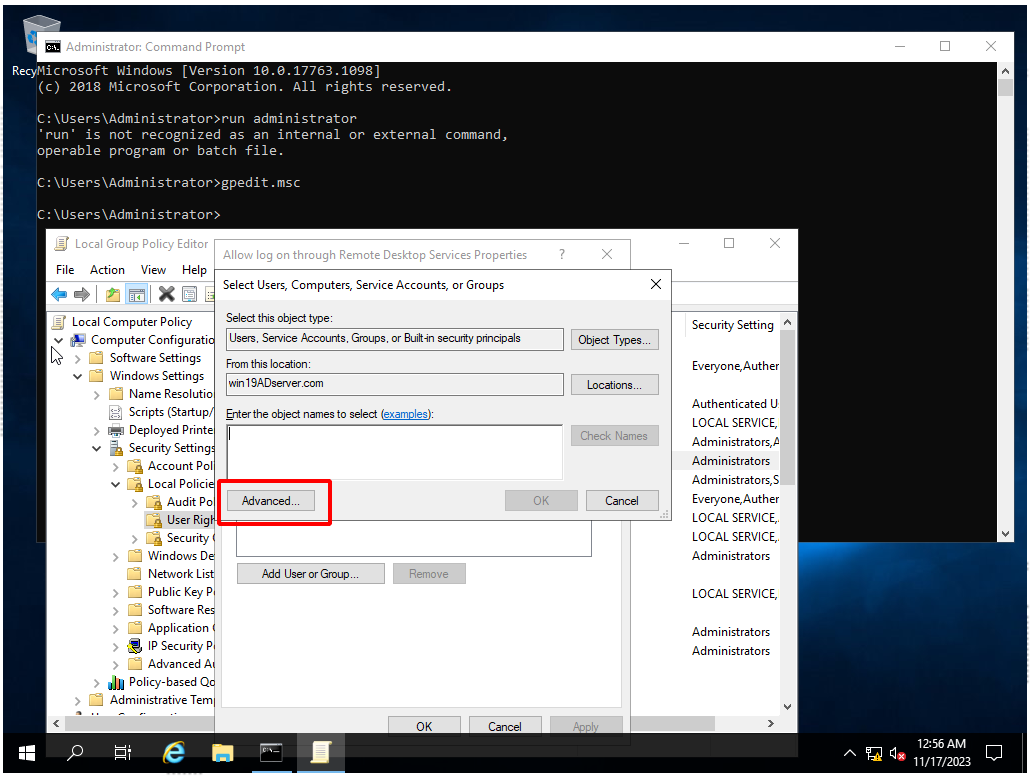Click the Group Policy Editor taskbar icon
The image size is (1030, 776).
321,752
